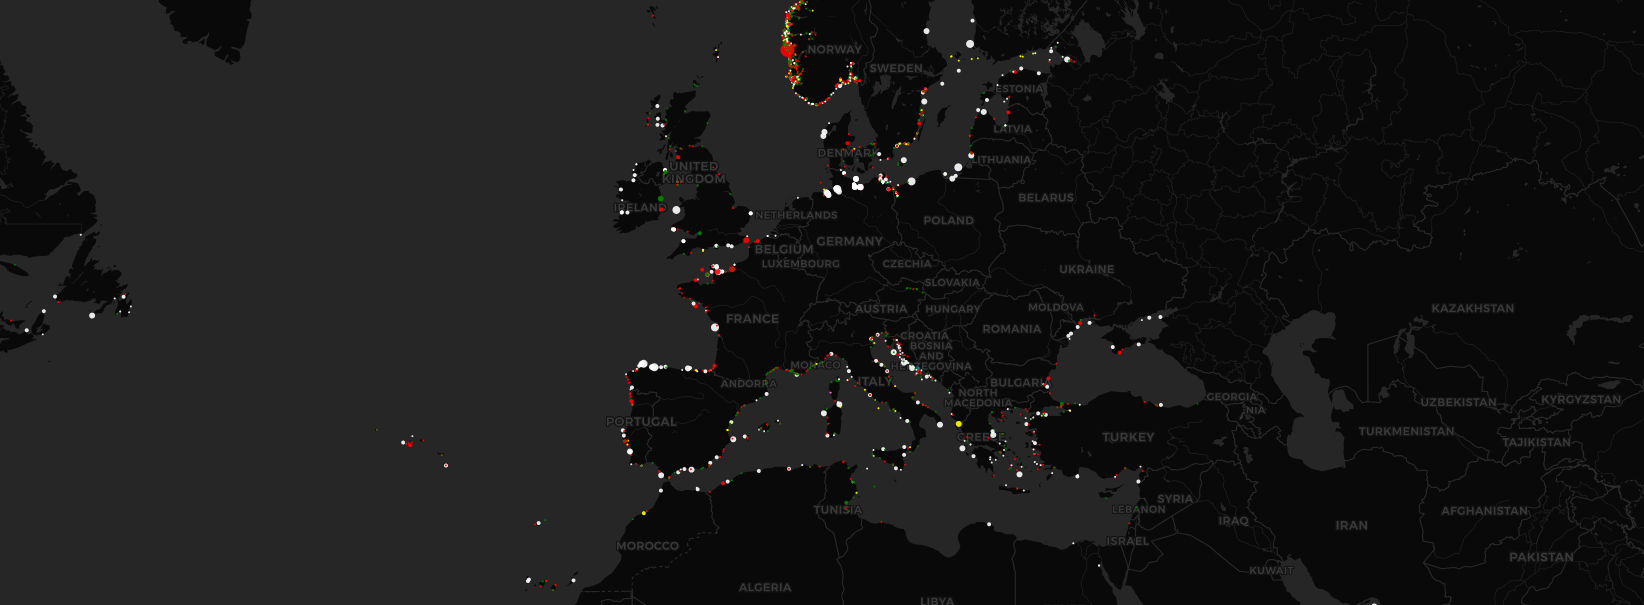Click the Sweden country label
The image size is (1644, 605).
click(895, 69)
